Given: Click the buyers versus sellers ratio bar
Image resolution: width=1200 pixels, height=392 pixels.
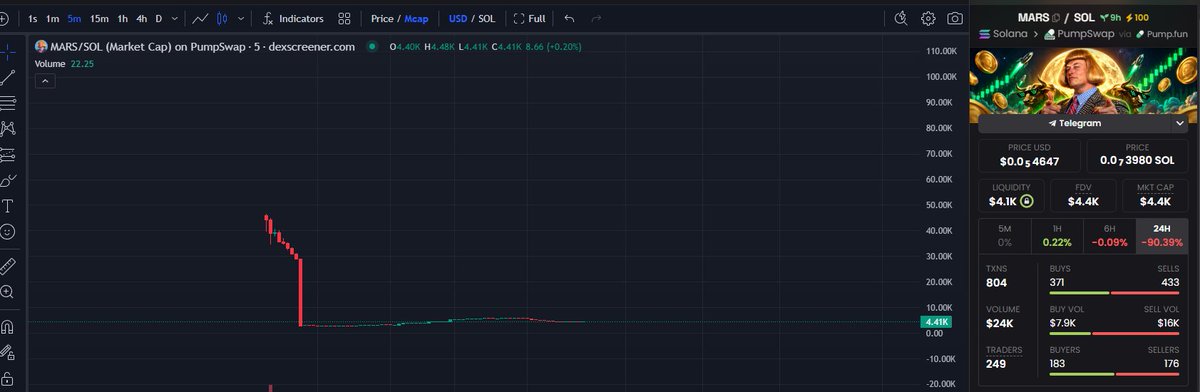Looking at the screenshot, I should click(1114, 374).
